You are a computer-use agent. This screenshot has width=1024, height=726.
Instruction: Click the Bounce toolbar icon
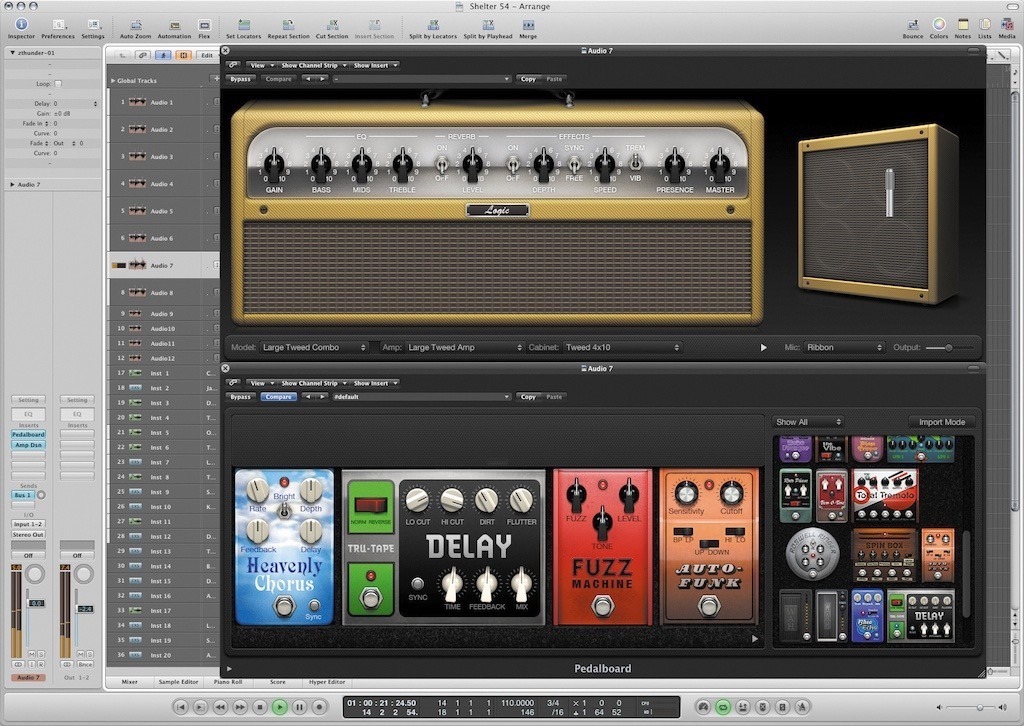pos(913,25)
